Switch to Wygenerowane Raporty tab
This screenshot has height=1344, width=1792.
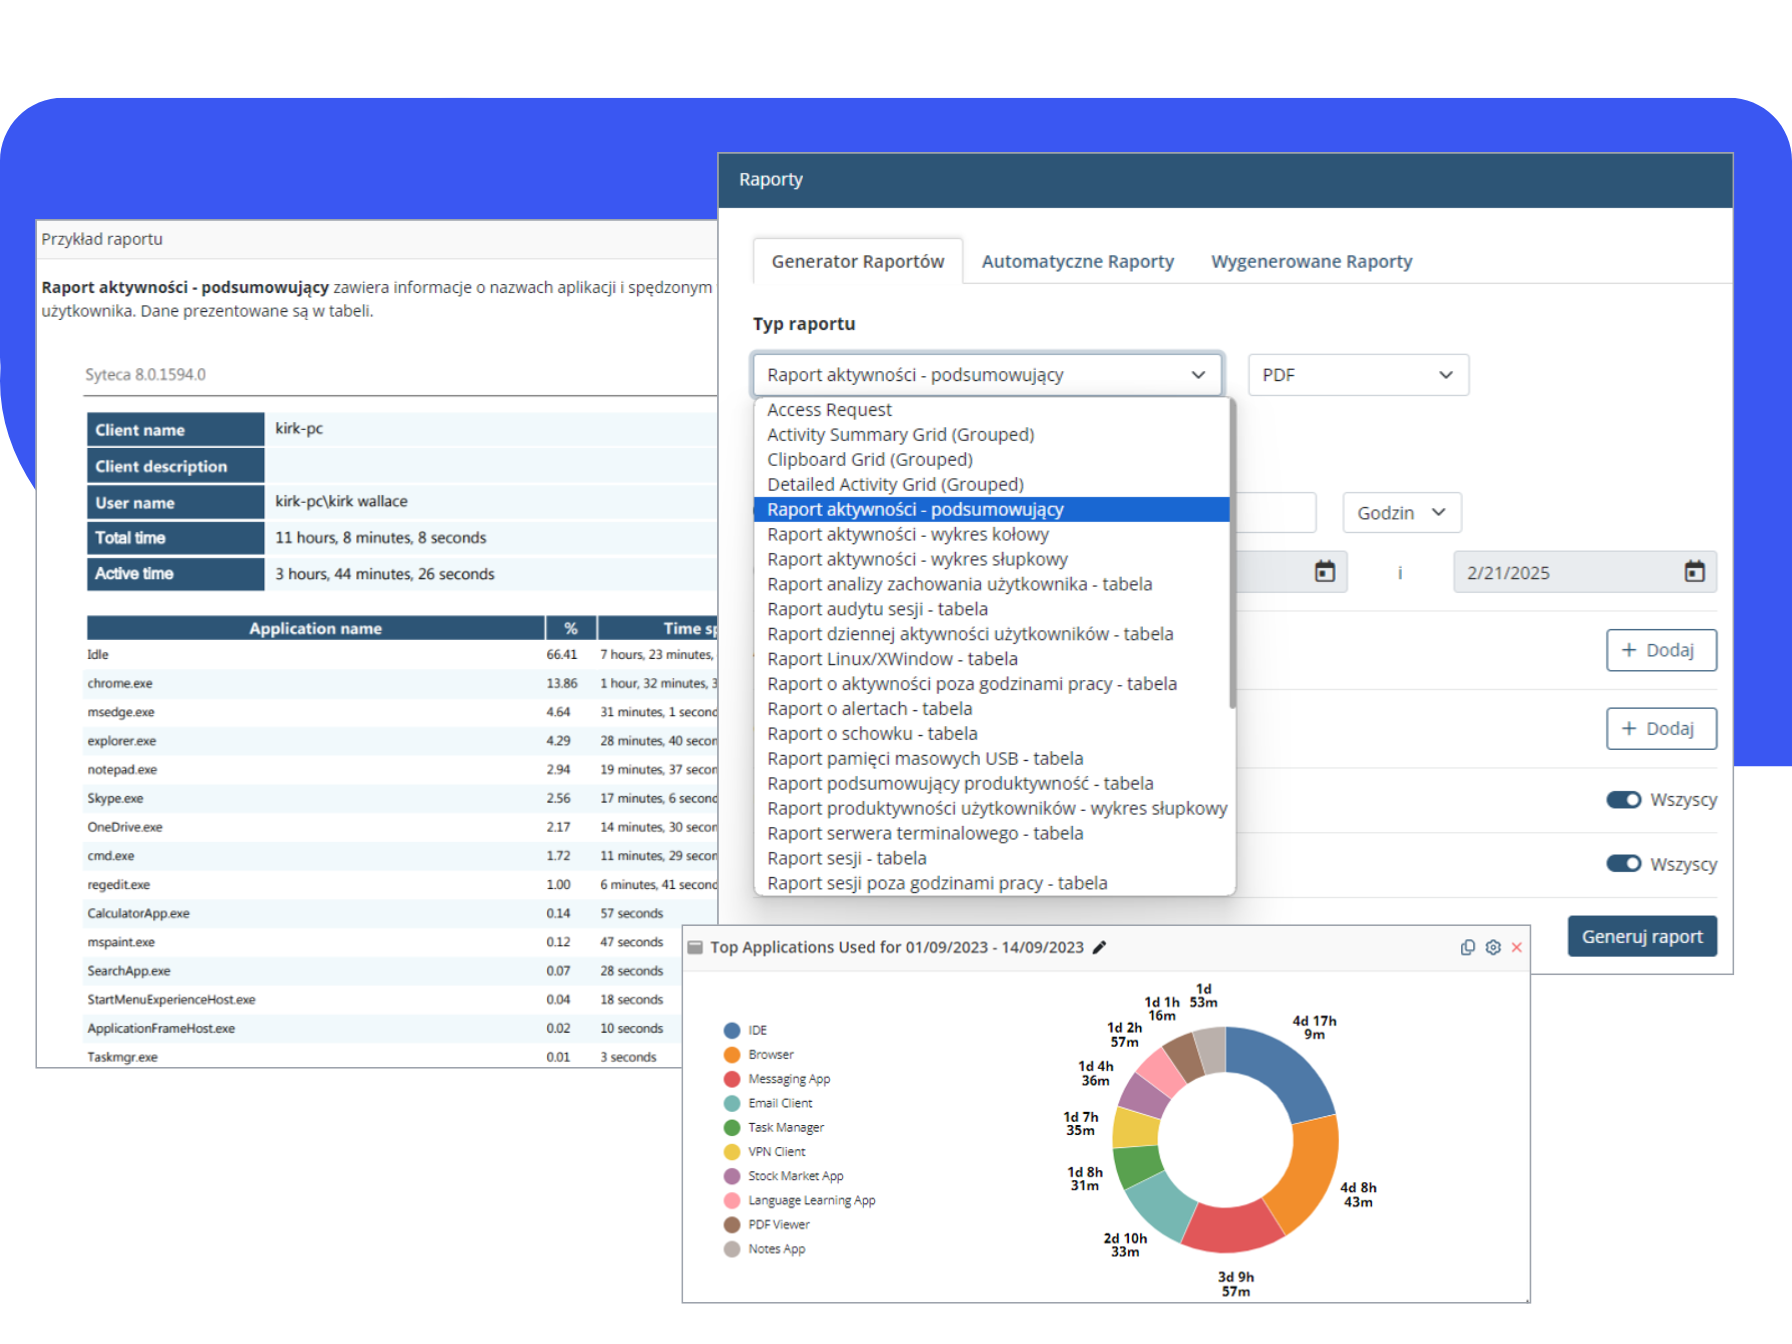coord(1311,262)
